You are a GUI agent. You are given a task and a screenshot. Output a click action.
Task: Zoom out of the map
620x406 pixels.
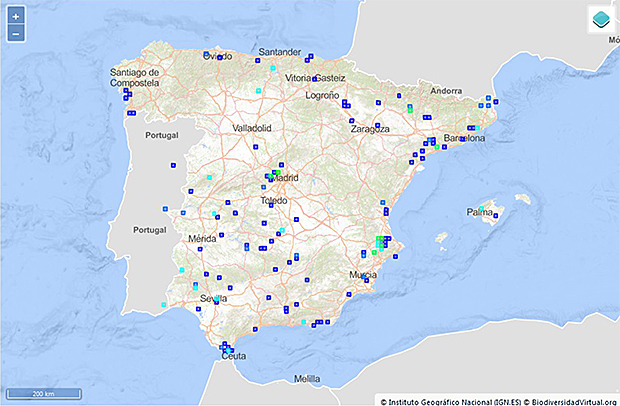click(x=16, y=34)
